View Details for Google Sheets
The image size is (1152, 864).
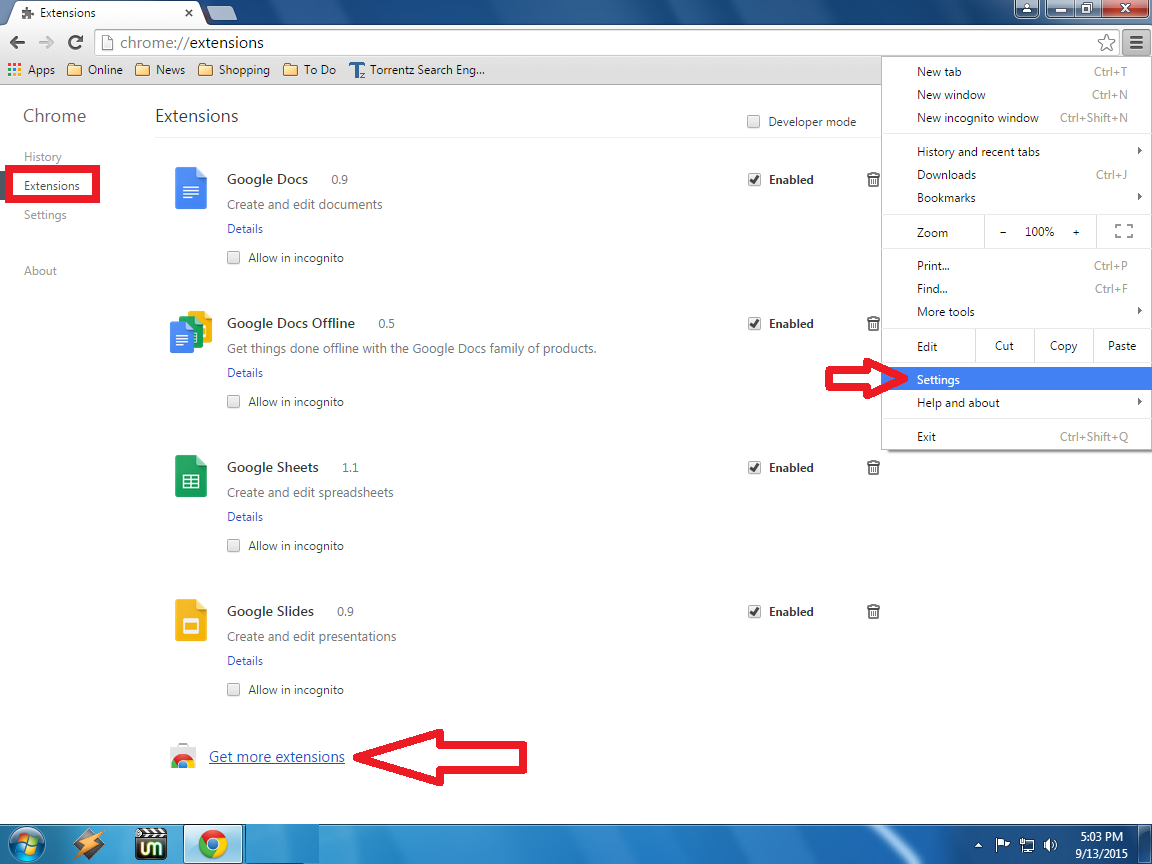(x=245, y=516)
